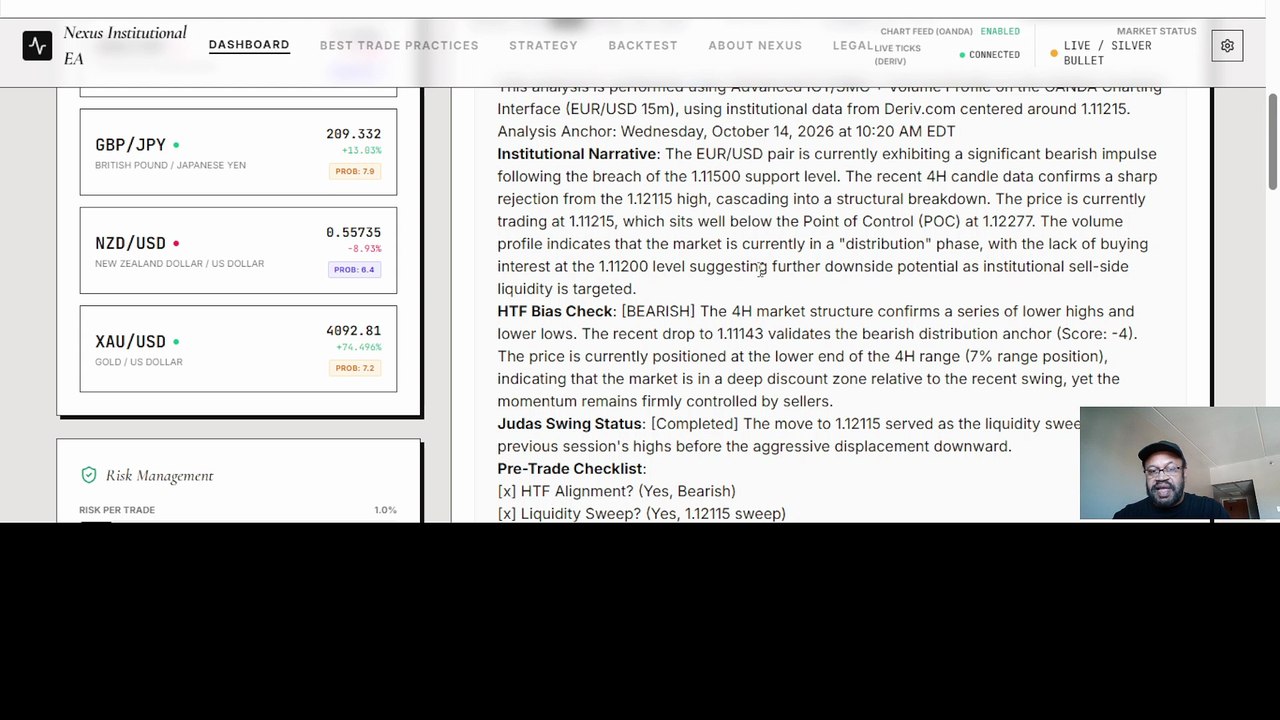This screenshot has width=1280, height=720.
Task: Select the XAU/USD gold card
Action: click(x=238, y=348)
